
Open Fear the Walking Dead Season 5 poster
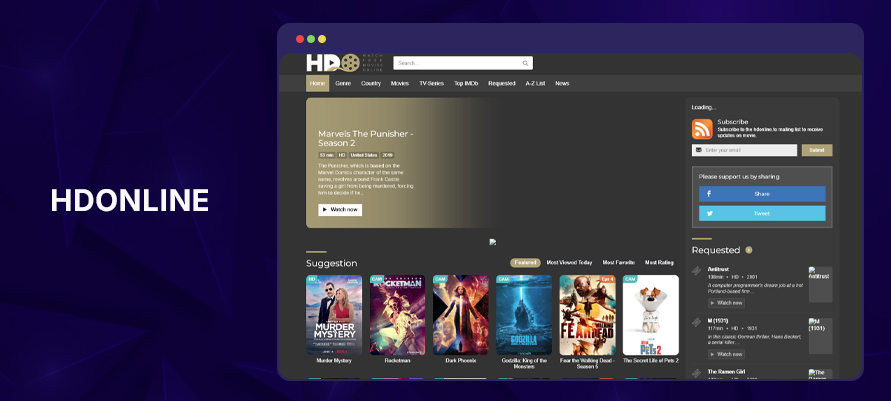coord(588,315)
